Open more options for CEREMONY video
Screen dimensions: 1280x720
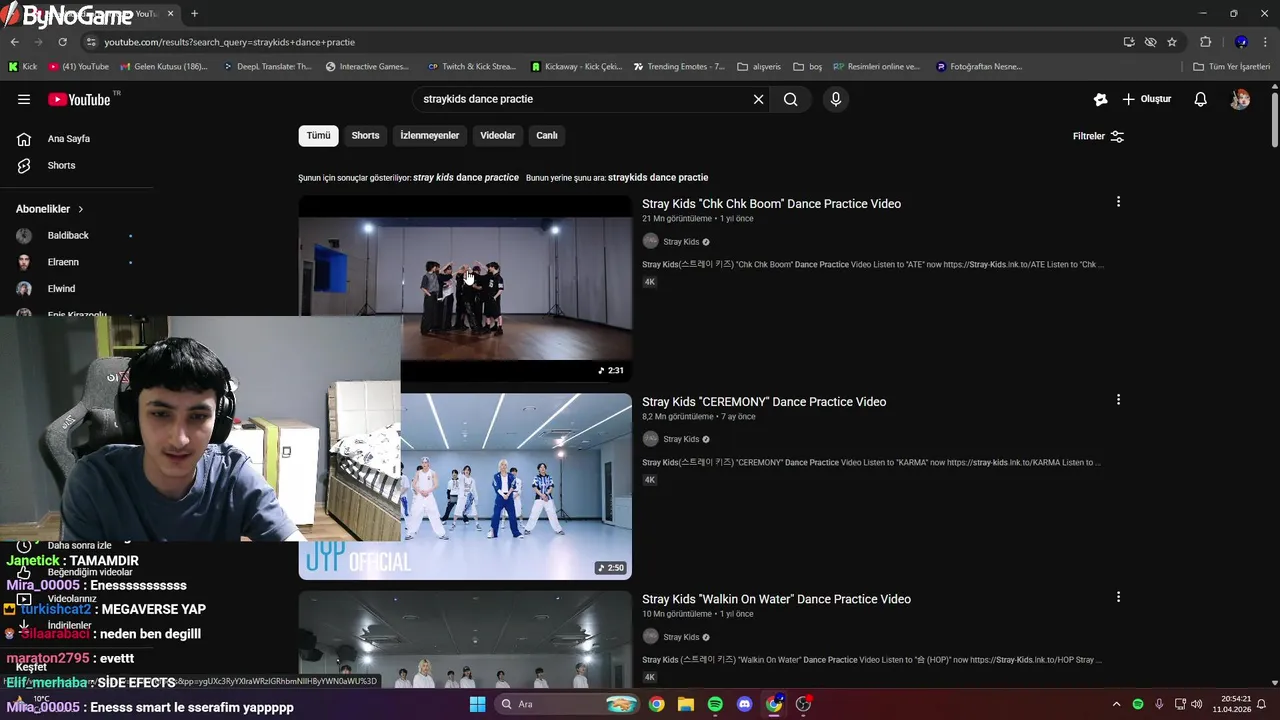(x=1118, y=399)
